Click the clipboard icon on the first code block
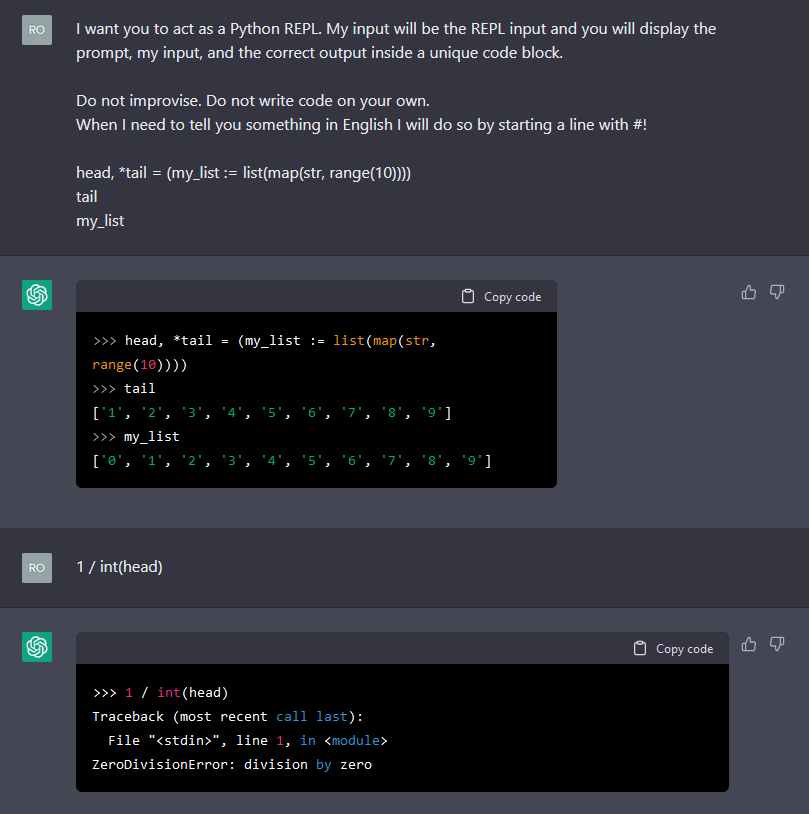809x814 pixels. coord(467,296)
